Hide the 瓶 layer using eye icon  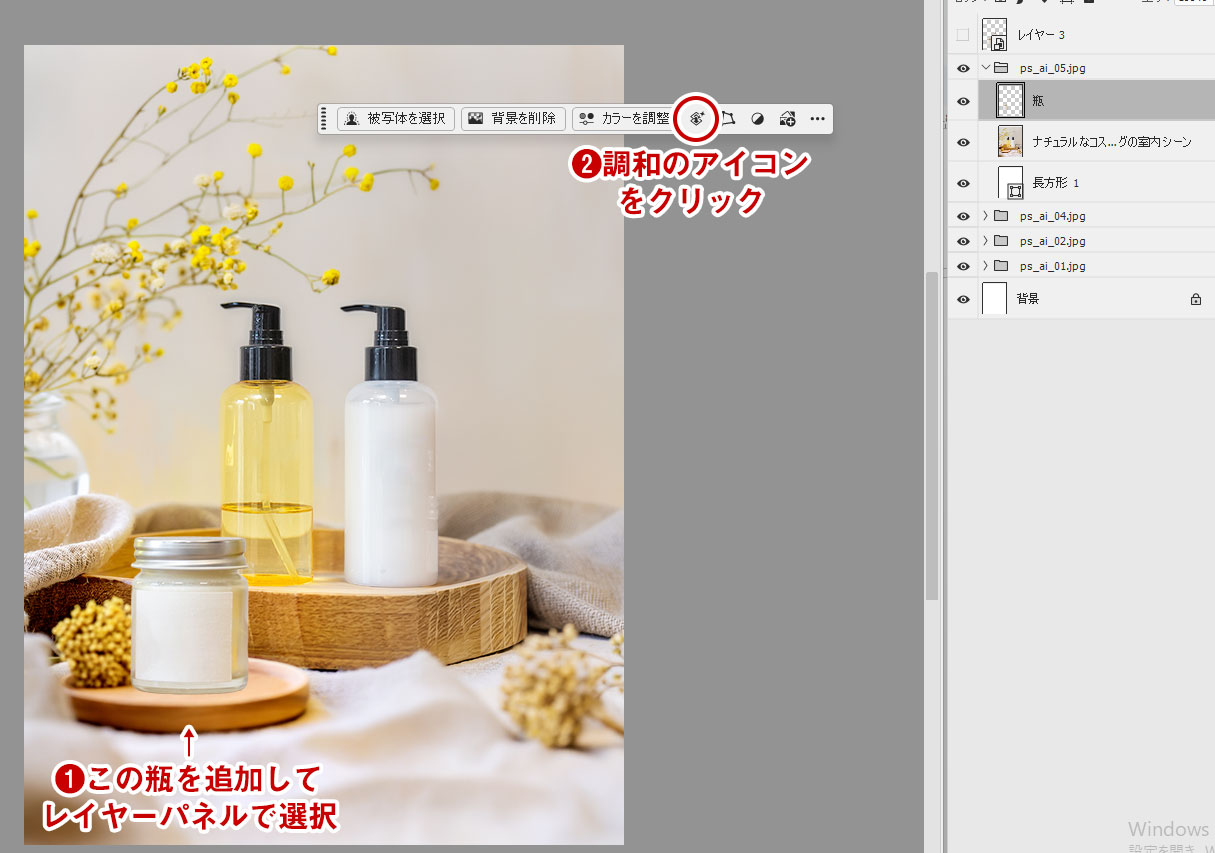pyautogui.click(x=963, y=101)
